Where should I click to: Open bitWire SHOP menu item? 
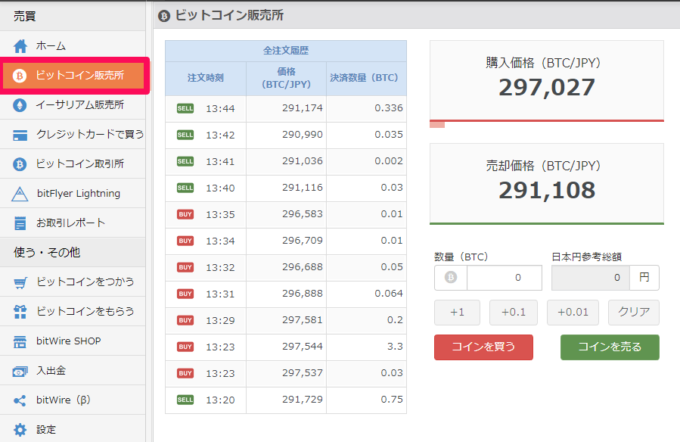pyautogui.click(x=72, y=341)
